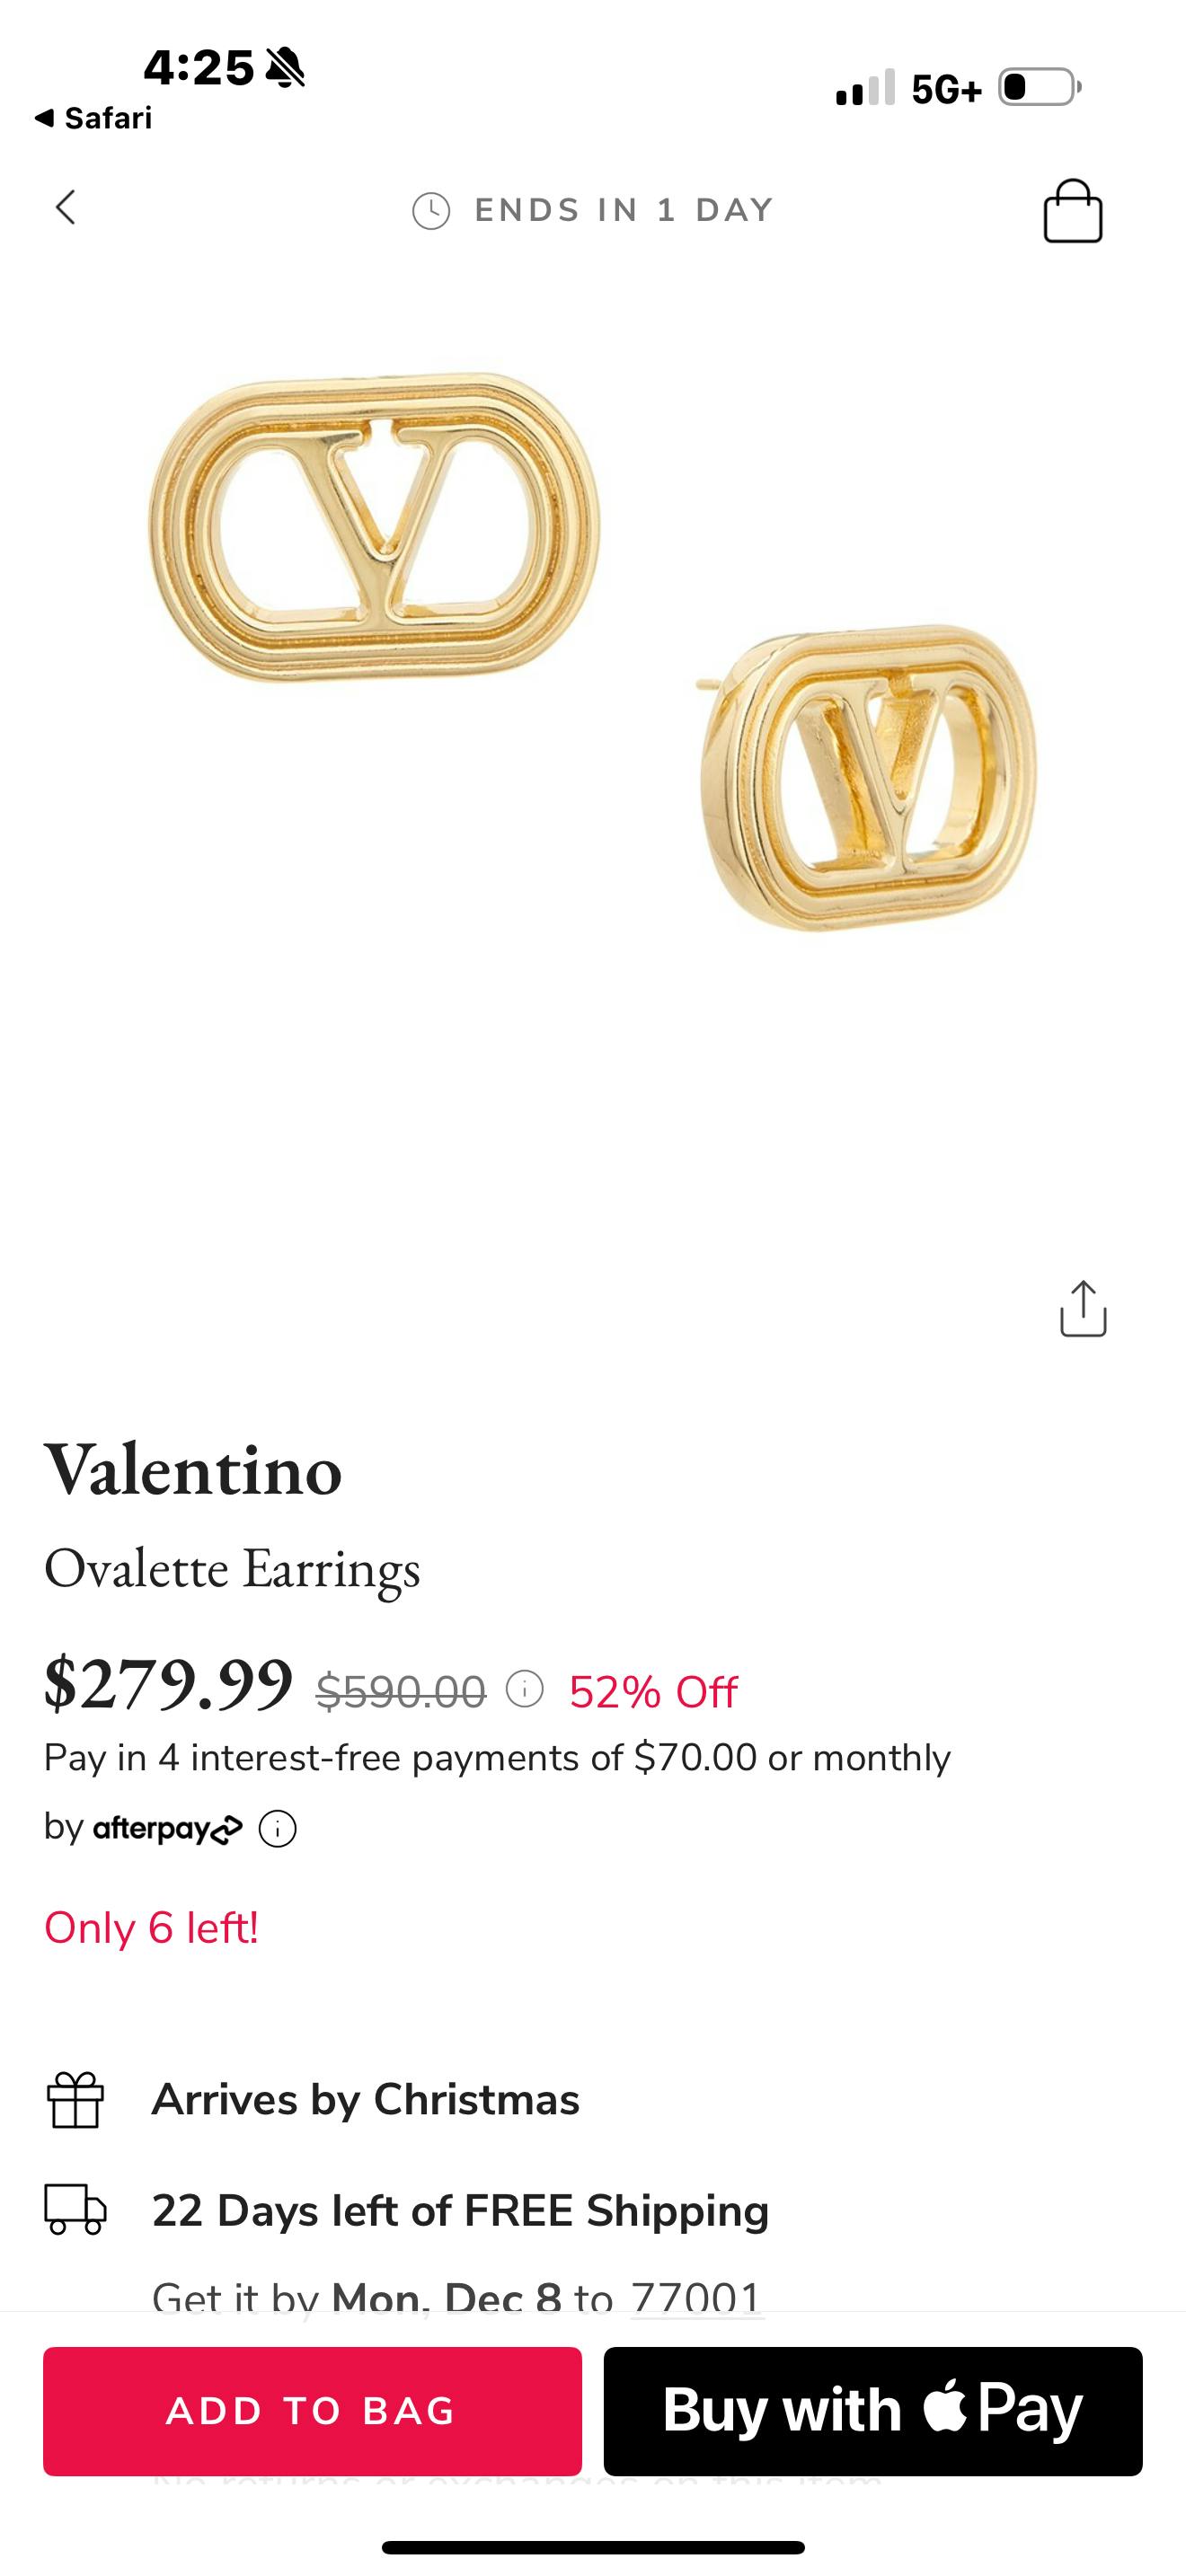Open the shopping bag icon
The height and width of the screenshot is (2576, 1186).
pos(1072,211)
